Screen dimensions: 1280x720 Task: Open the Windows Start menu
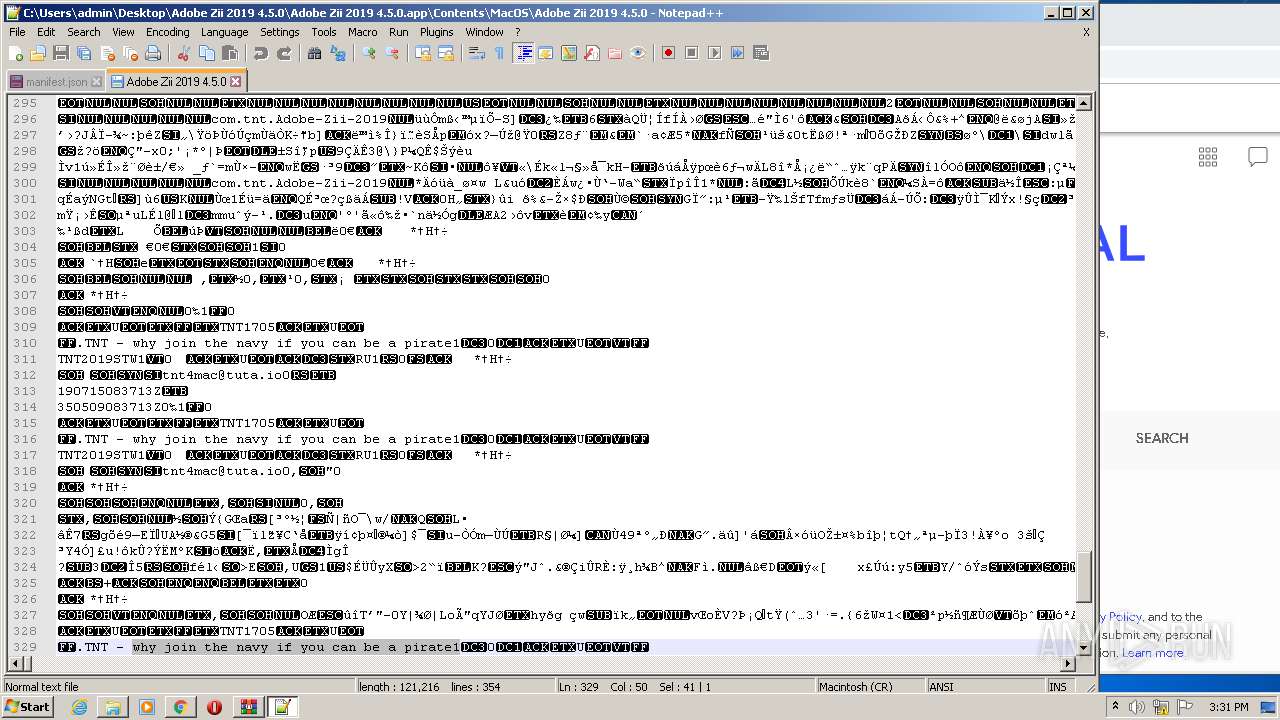pos(28,707)
